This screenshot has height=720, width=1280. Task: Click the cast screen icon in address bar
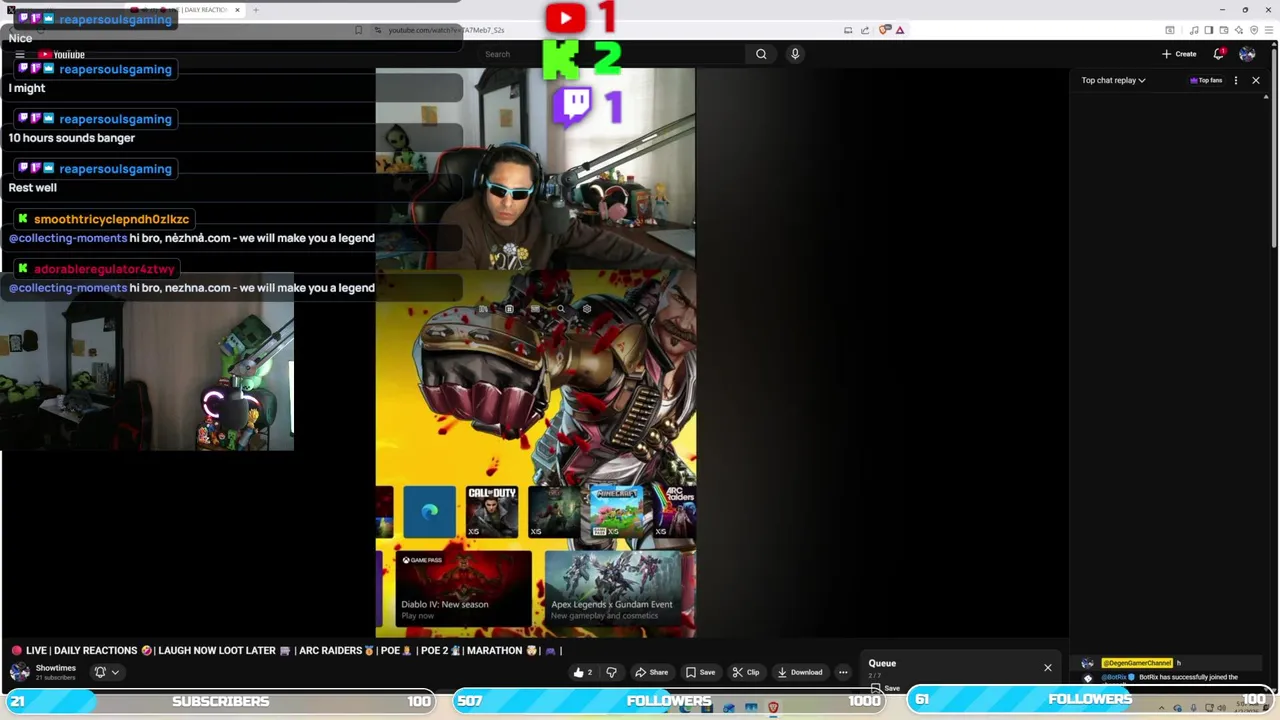tap(848, 30)
